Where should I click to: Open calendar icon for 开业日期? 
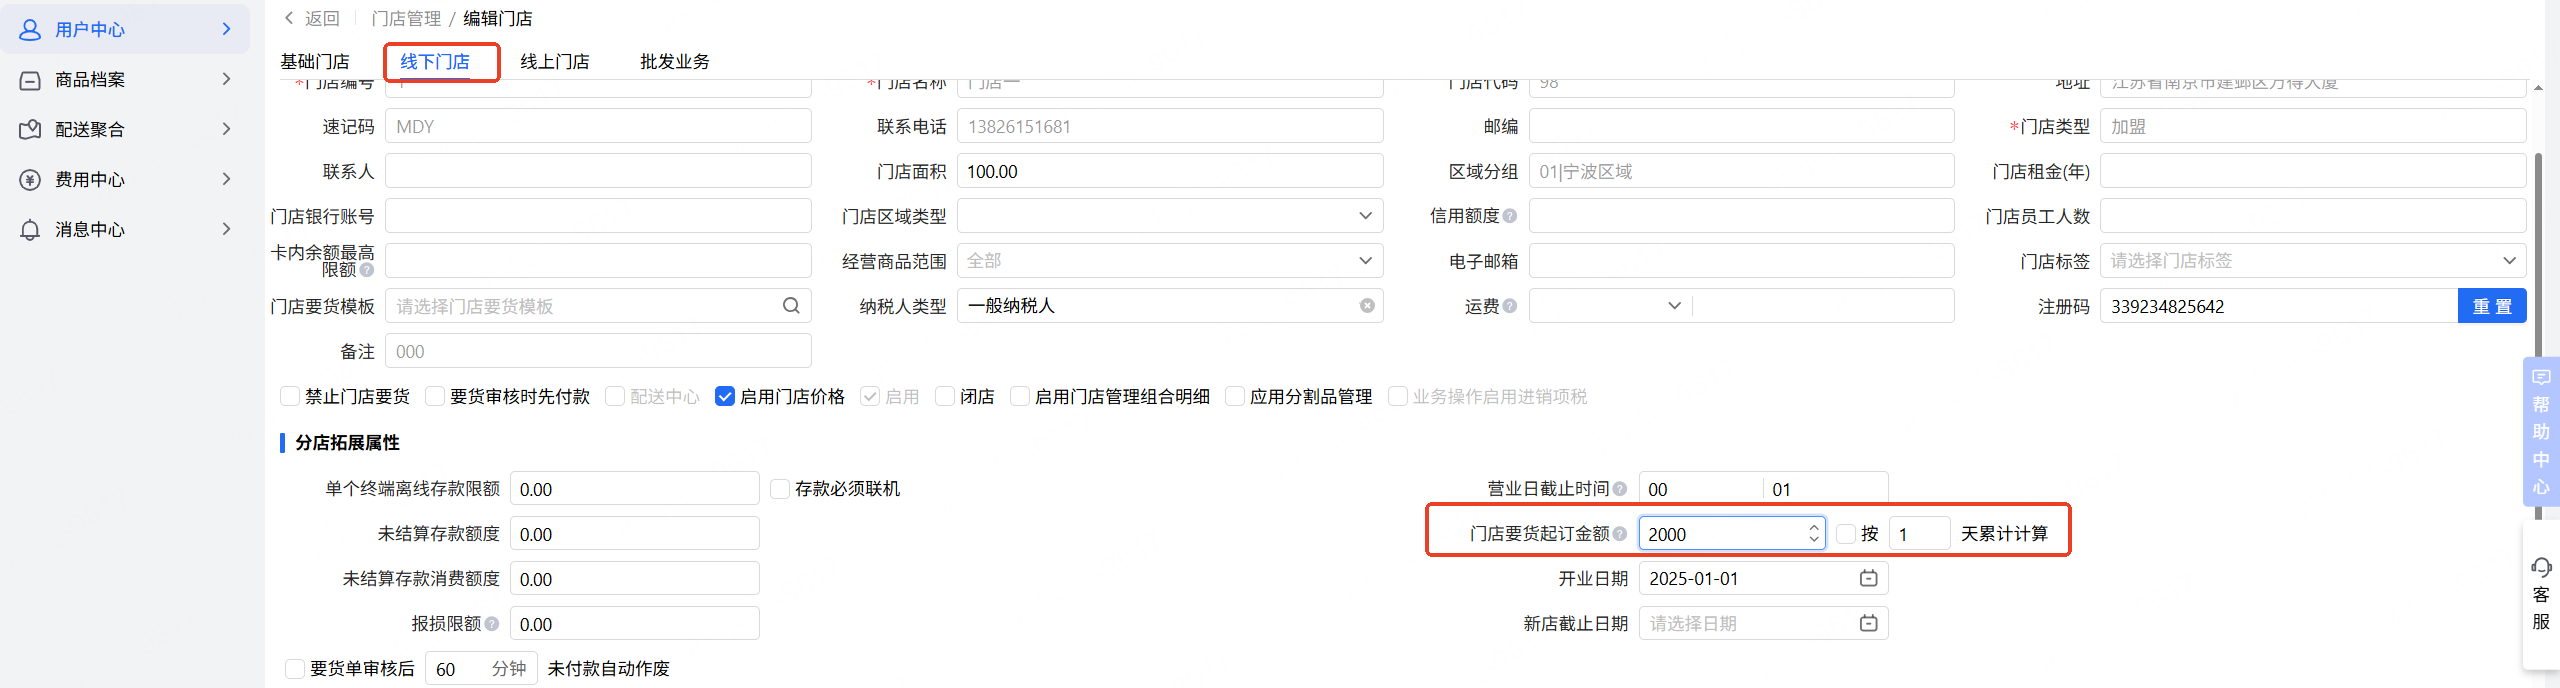[1868, 579]
